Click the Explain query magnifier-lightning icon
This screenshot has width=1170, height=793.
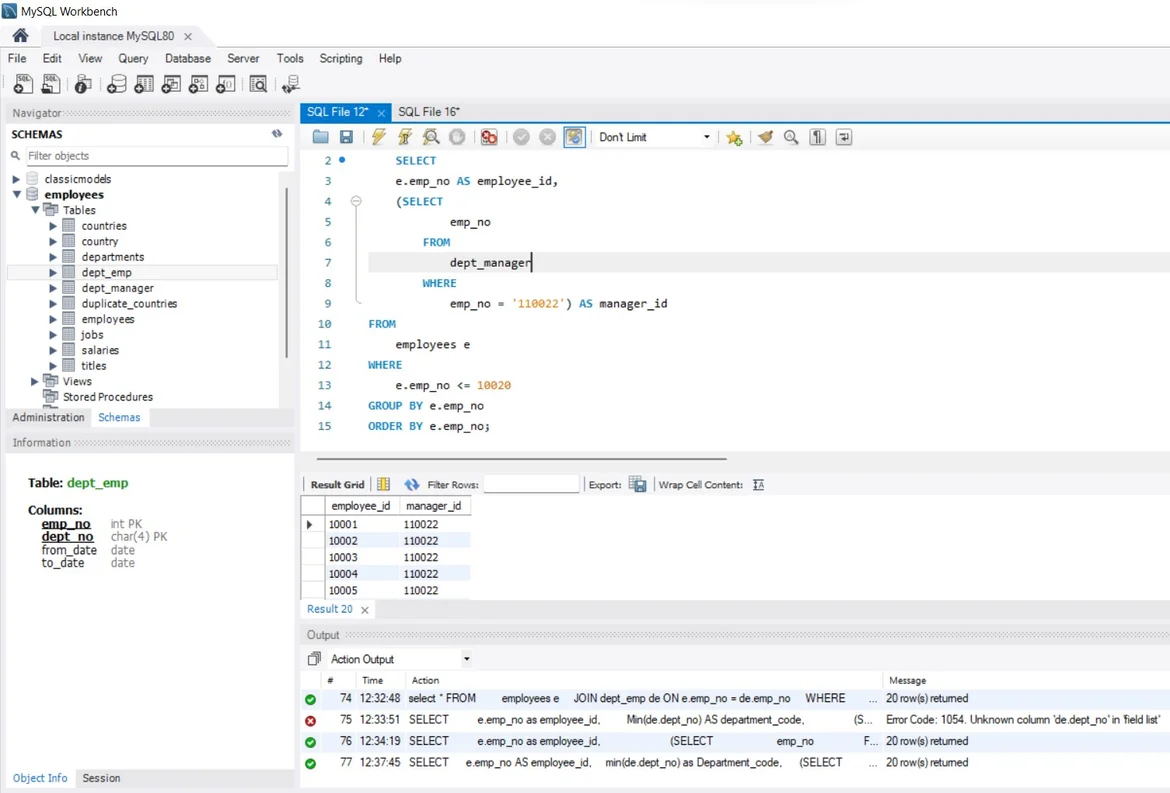(x=431, y=137)
